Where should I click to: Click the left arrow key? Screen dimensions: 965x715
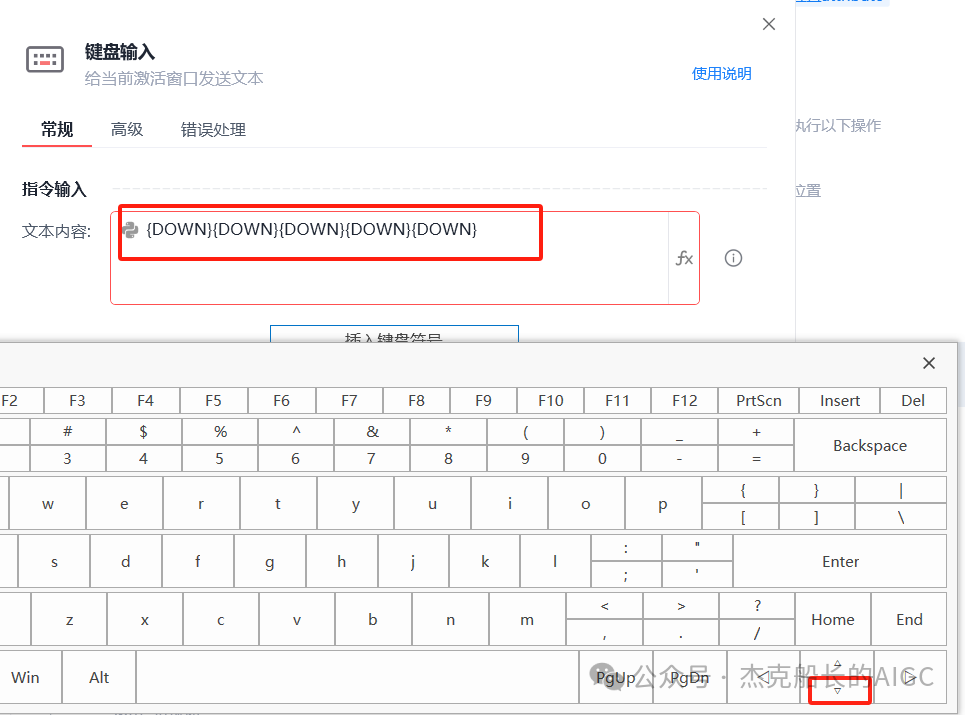[763, 677]
